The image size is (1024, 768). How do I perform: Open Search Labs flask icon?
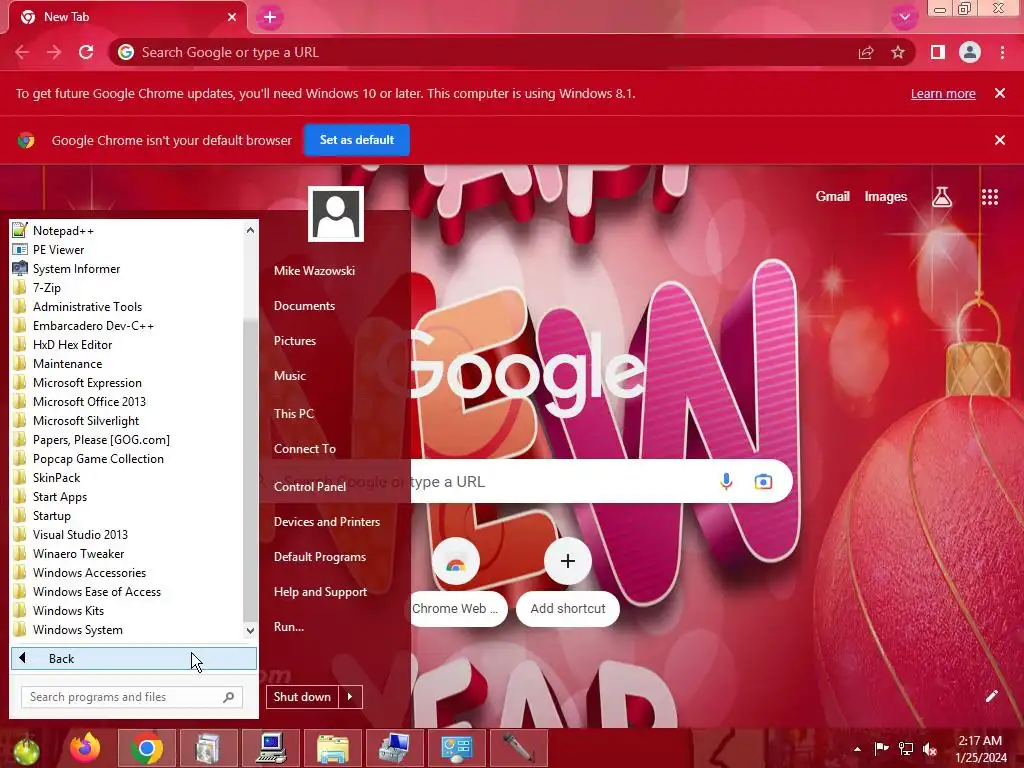942,197
